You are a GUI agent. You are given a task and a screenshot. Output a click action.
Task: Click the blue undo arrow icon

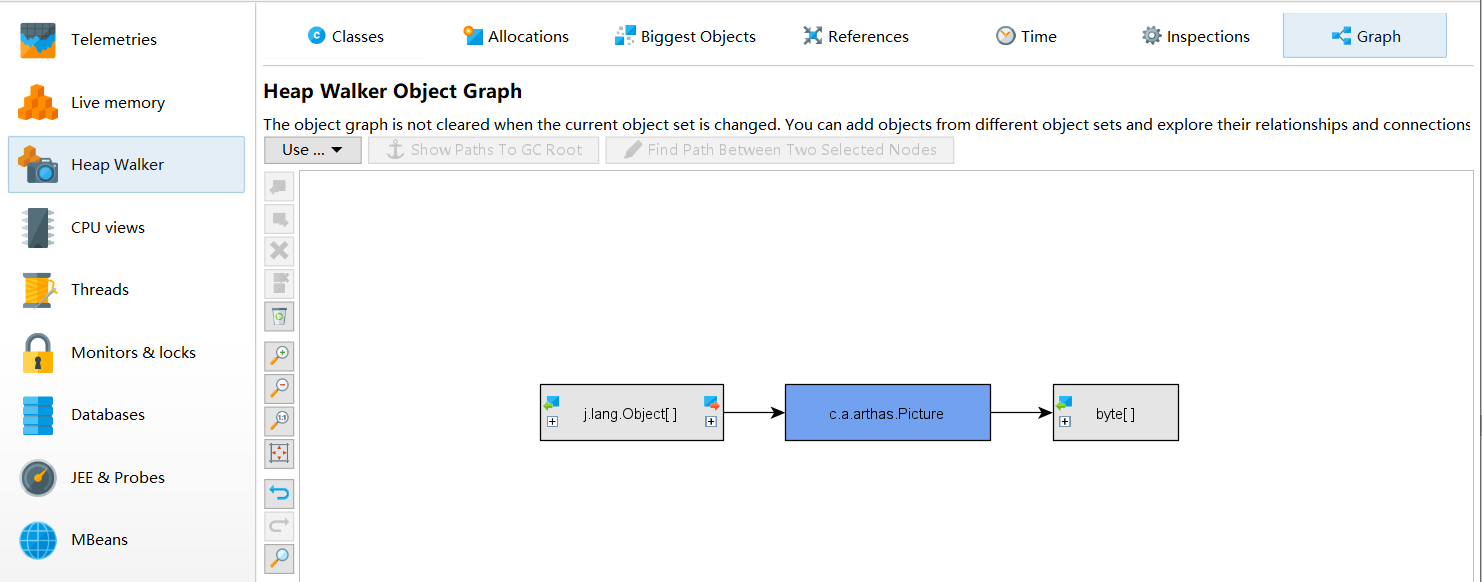(280, 493)
